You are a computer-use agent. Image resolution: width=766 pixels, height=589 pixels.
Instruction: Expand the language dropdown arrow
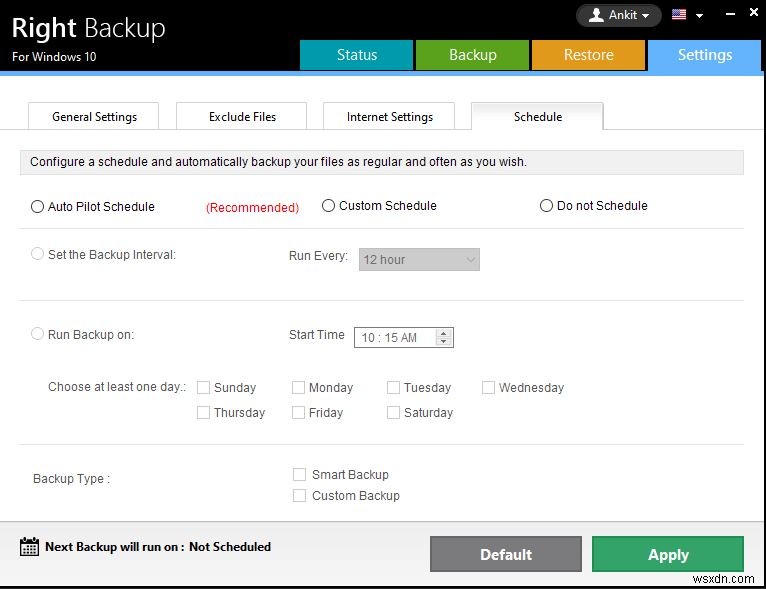pyautogui.click(x=699, y=16)
